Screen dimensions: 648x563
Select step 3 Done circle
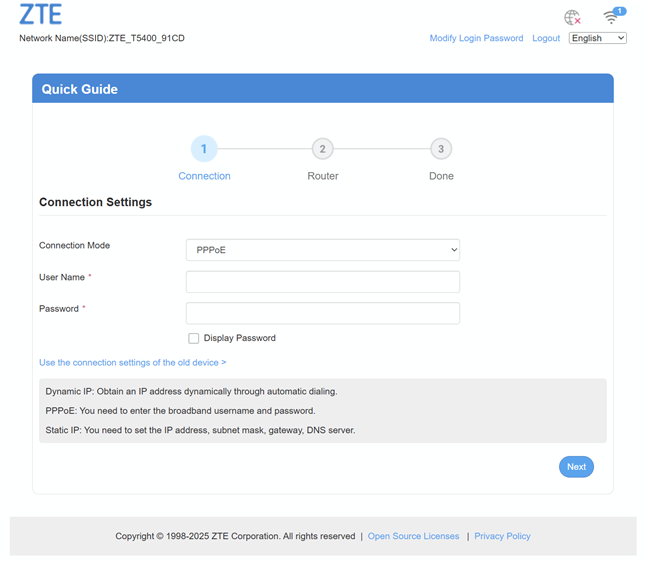[x=441, y=149]
